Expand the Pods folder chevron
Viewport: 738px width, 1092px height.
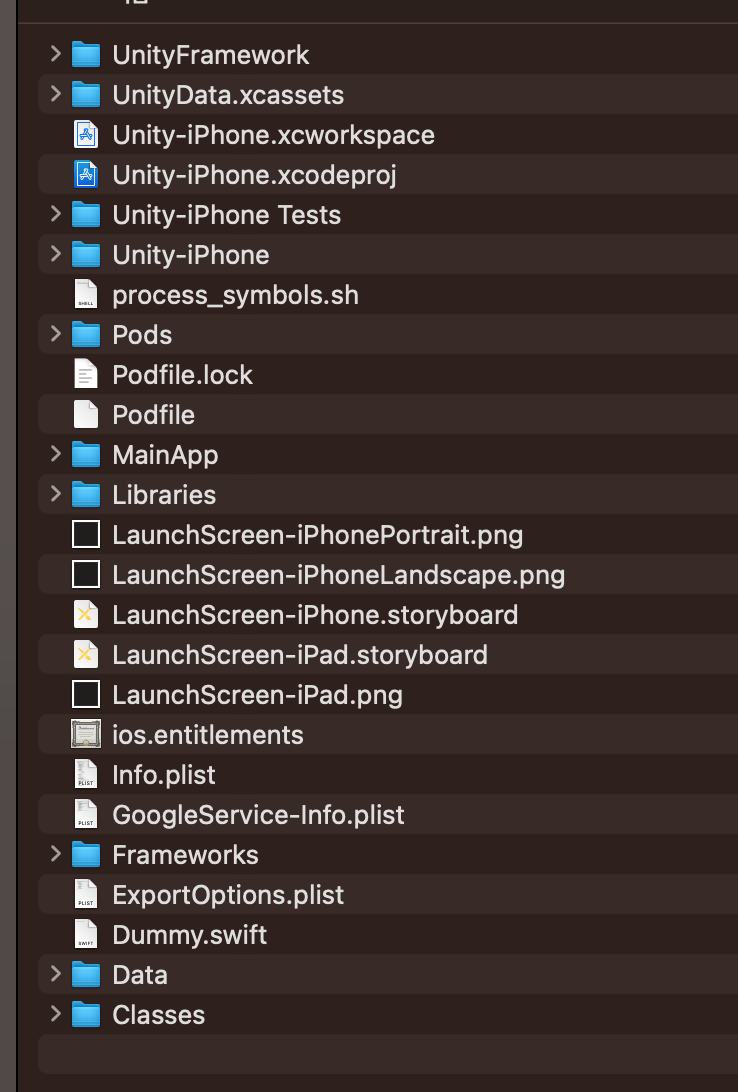click(x=56, y=334)
